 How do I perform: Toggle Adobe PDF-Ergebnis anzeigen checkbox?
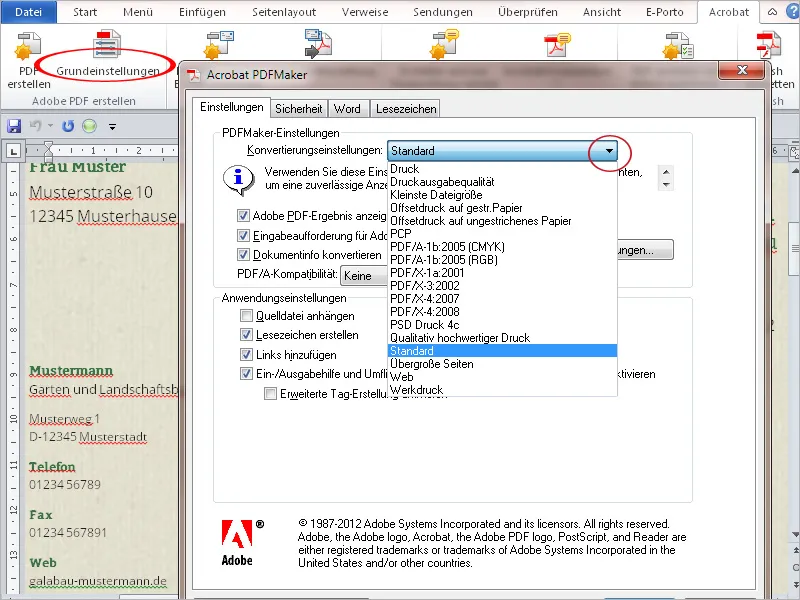pyautogui.click(x=243, y=216)
